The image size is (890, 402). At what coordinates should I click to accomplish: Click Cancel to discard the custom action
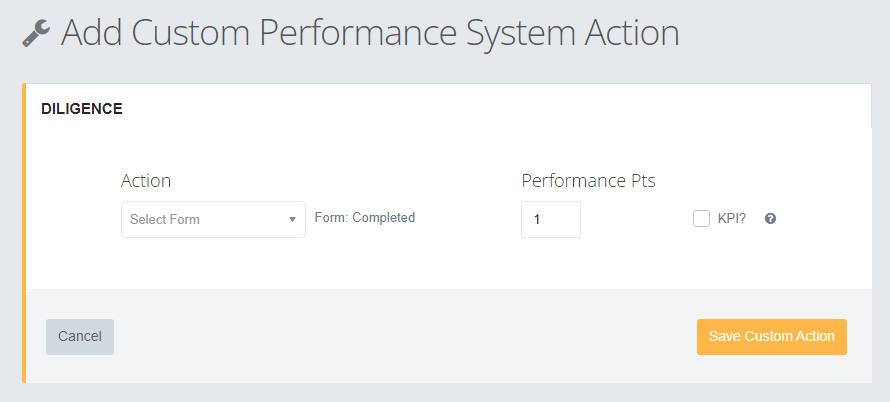coord(80,337)
